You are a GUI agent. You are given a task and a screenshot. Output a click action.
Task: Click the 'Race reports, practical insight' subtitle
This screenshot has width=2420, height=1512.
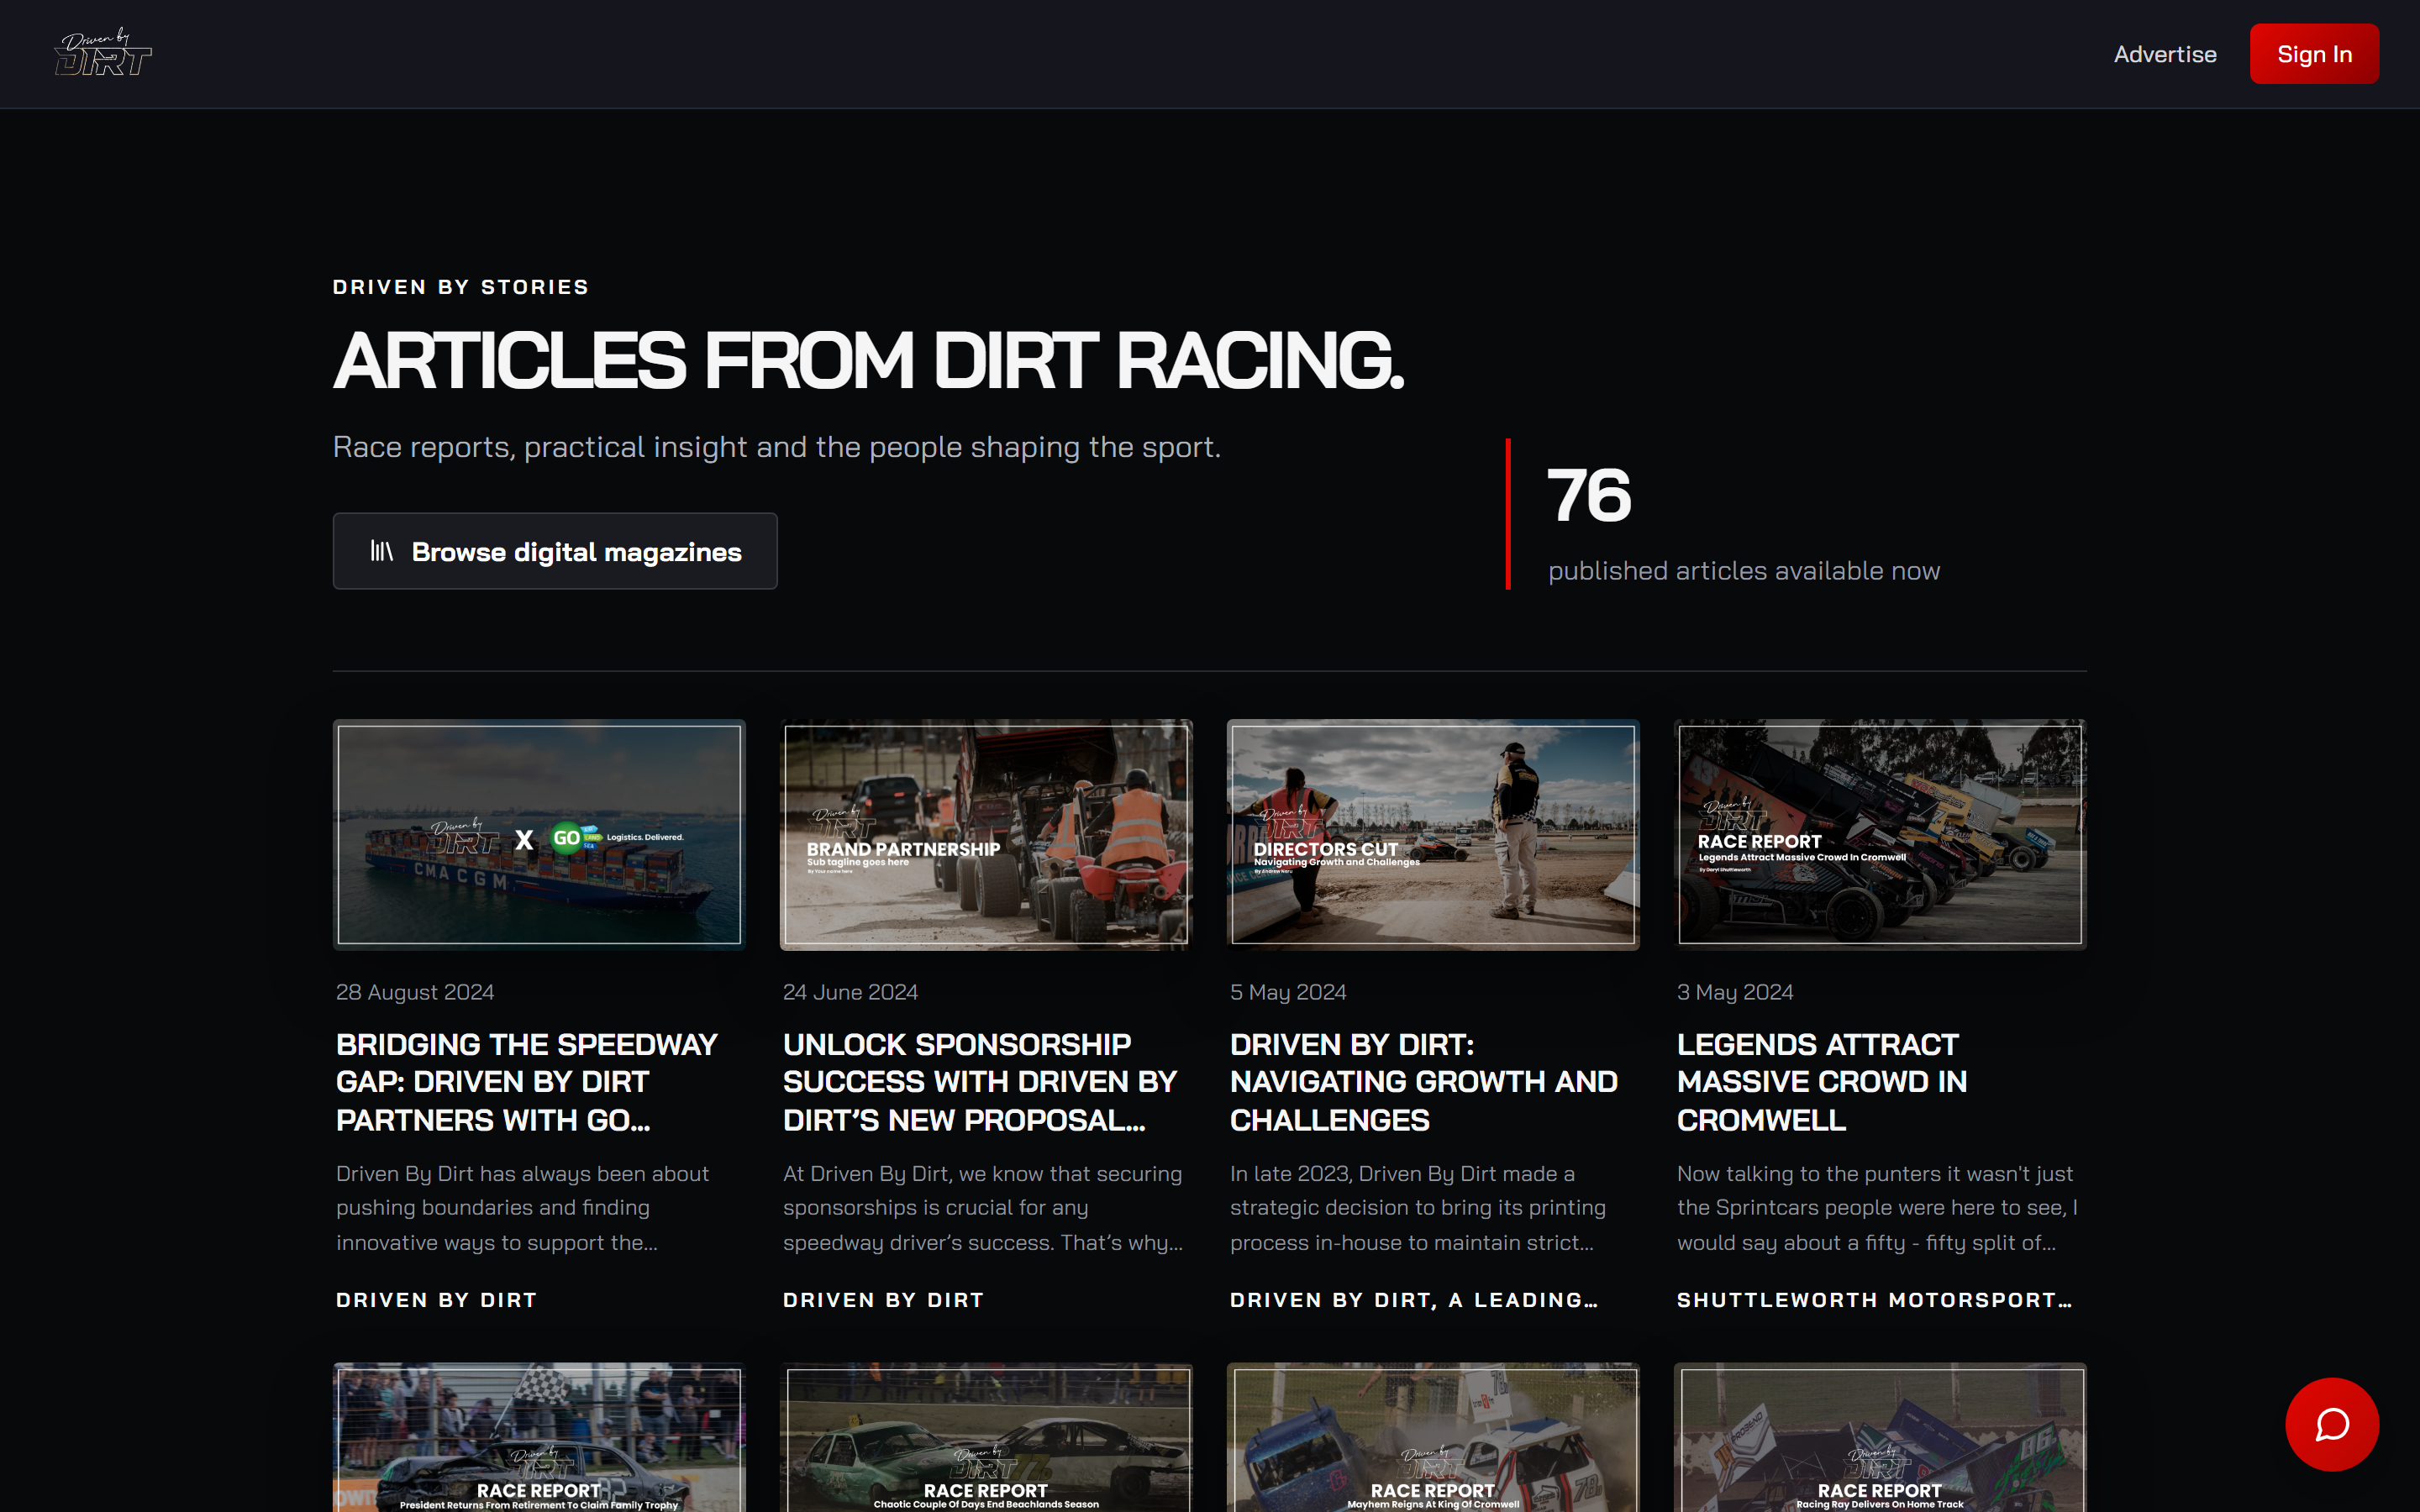[x=777, y=447]
